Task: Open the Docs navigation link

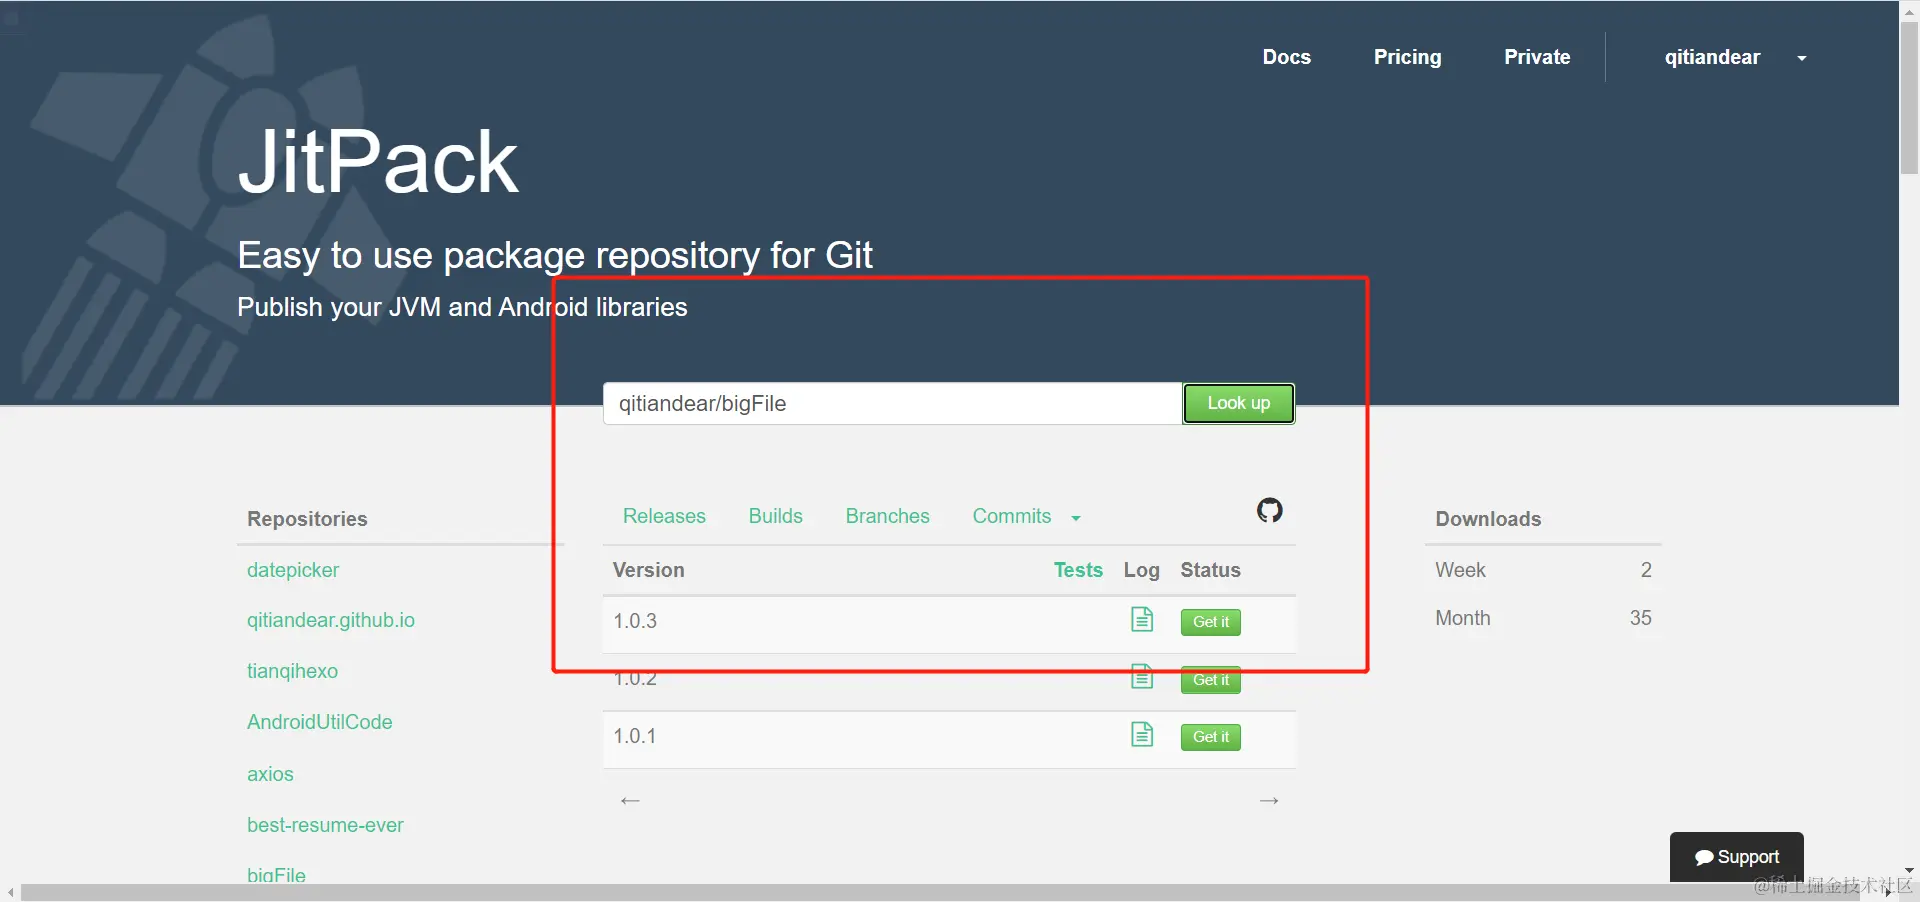Action: click(x=1286, y=57)
